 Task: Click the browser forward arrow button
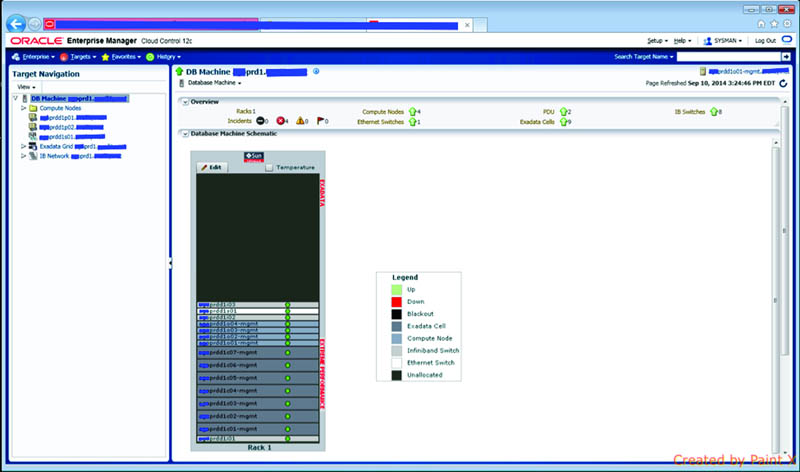coord(34,24)
